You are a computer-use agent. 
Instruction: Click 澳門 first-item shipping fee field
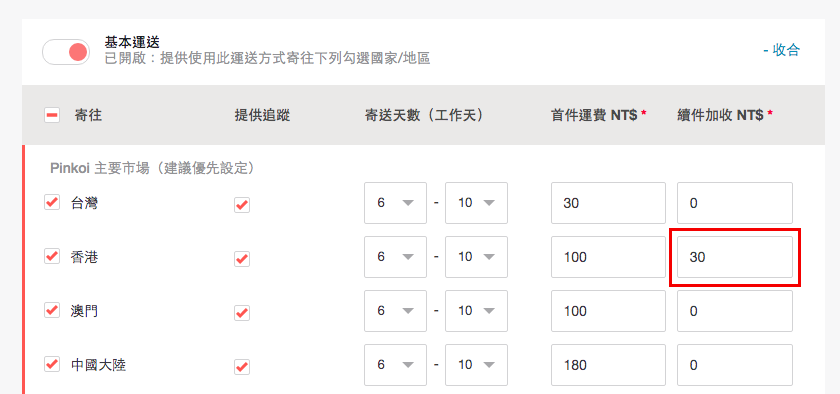click(609, 311)
